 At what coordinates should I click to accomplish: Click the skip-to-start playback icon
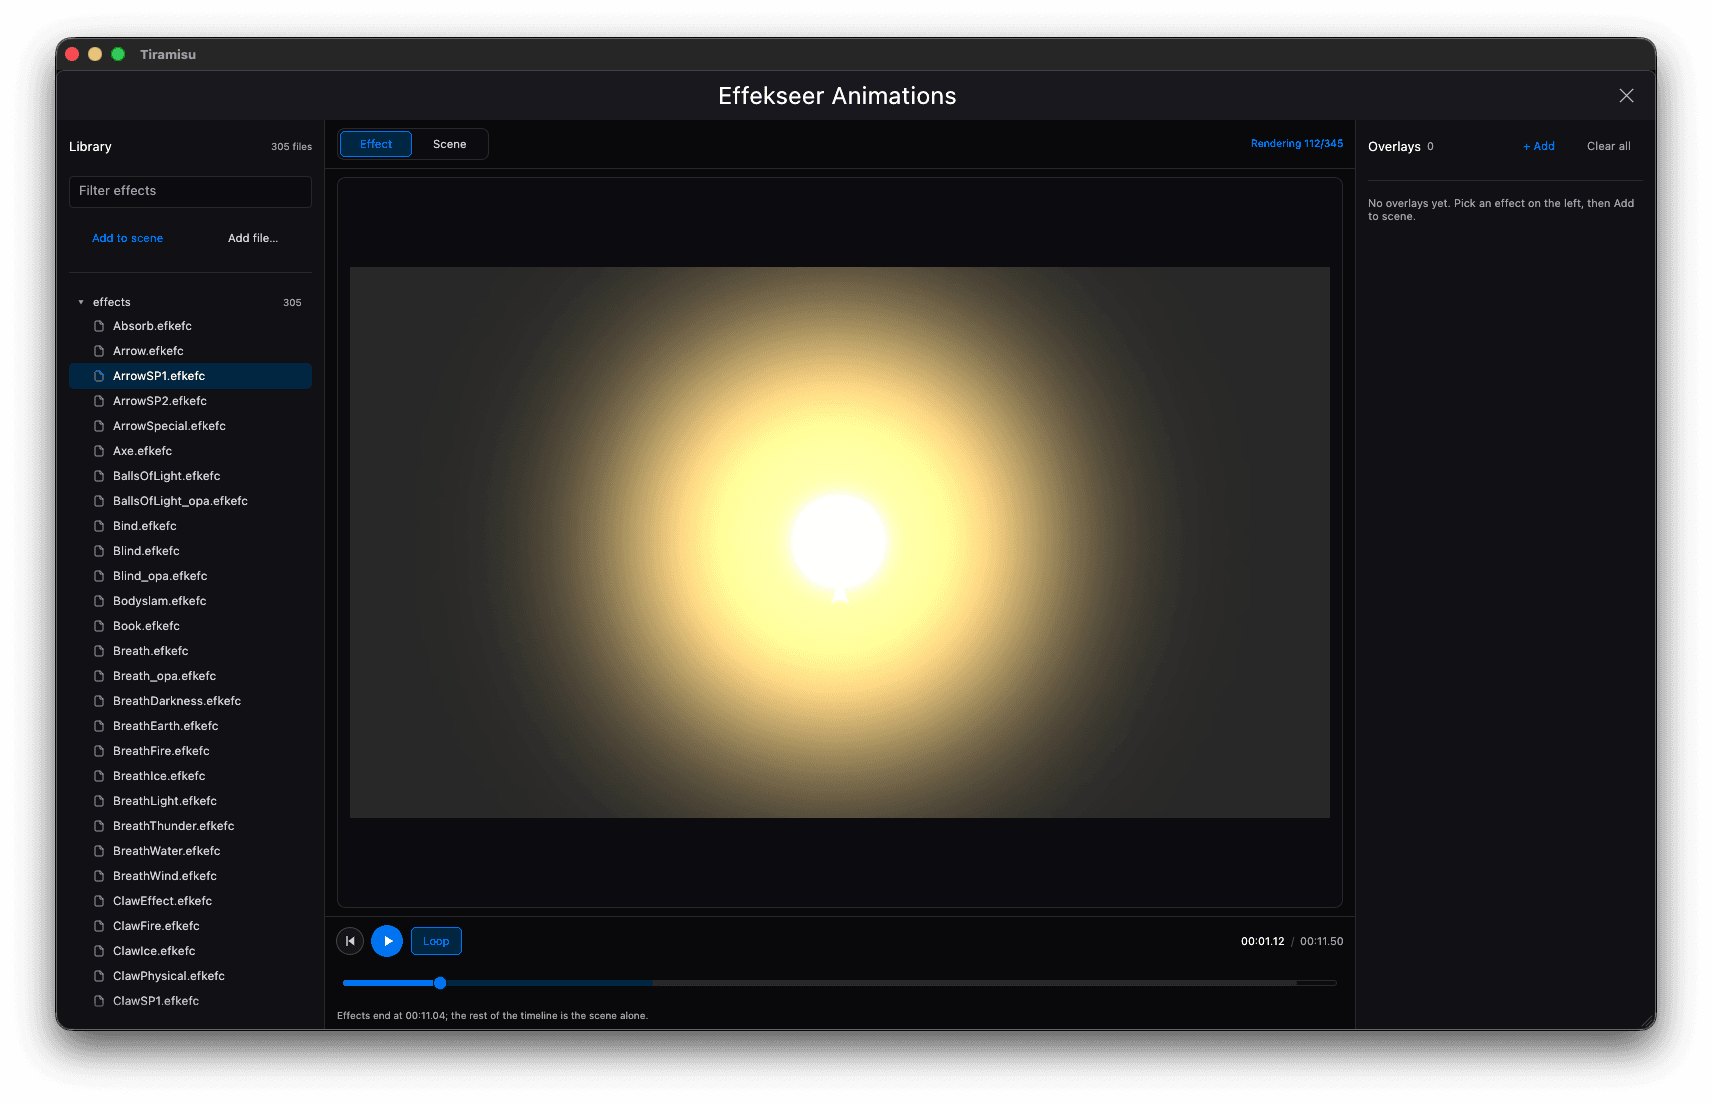(350, 941)
